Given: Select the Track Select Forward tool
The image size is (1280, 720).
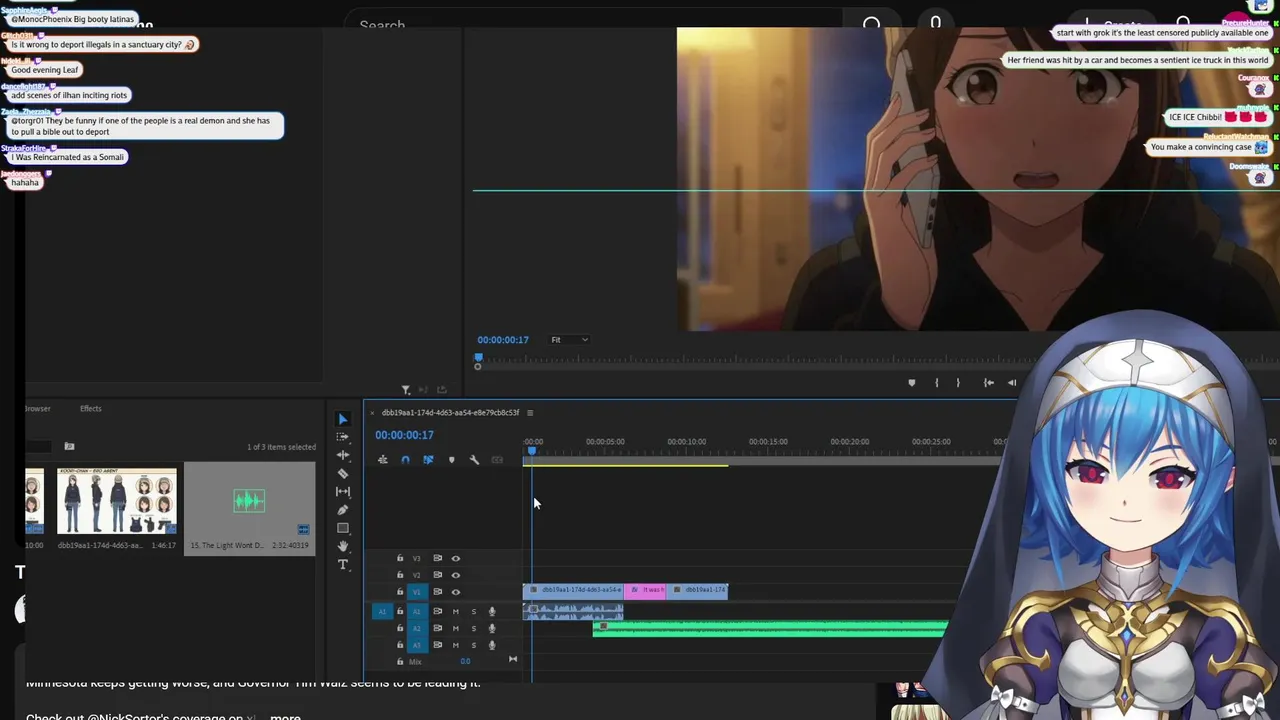Looking at the screenshot, I should pos(342,437).
